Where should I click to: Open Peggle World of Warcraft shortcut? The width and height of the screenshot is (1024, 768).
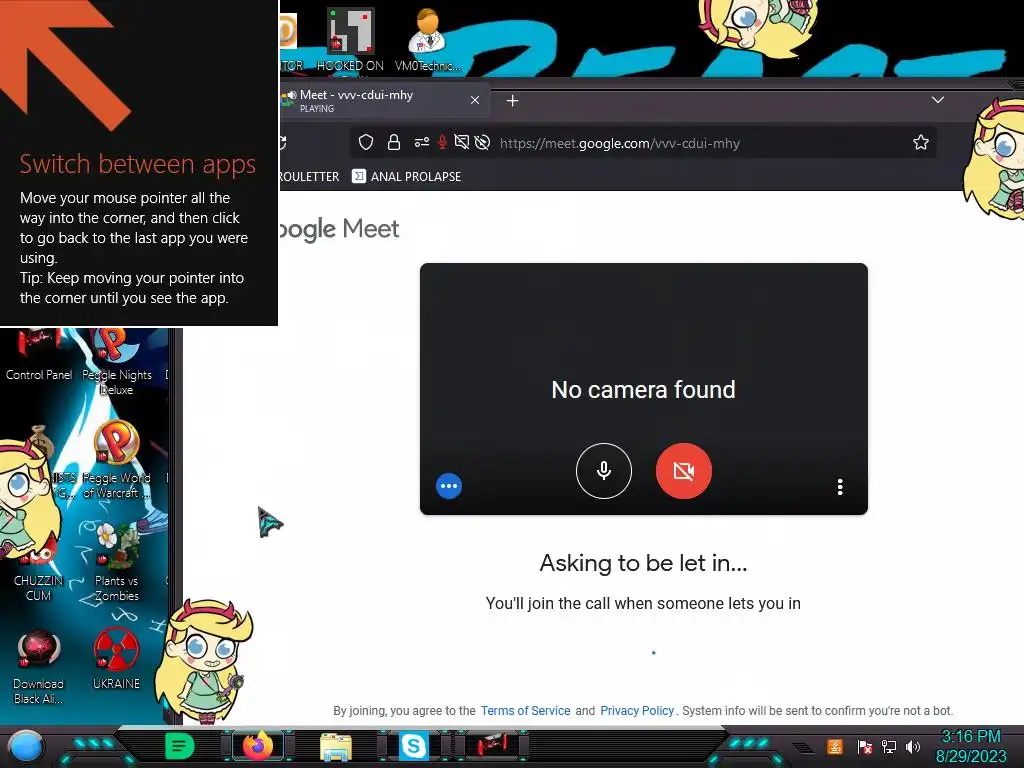pyautogui.click(x=116, y=460)
